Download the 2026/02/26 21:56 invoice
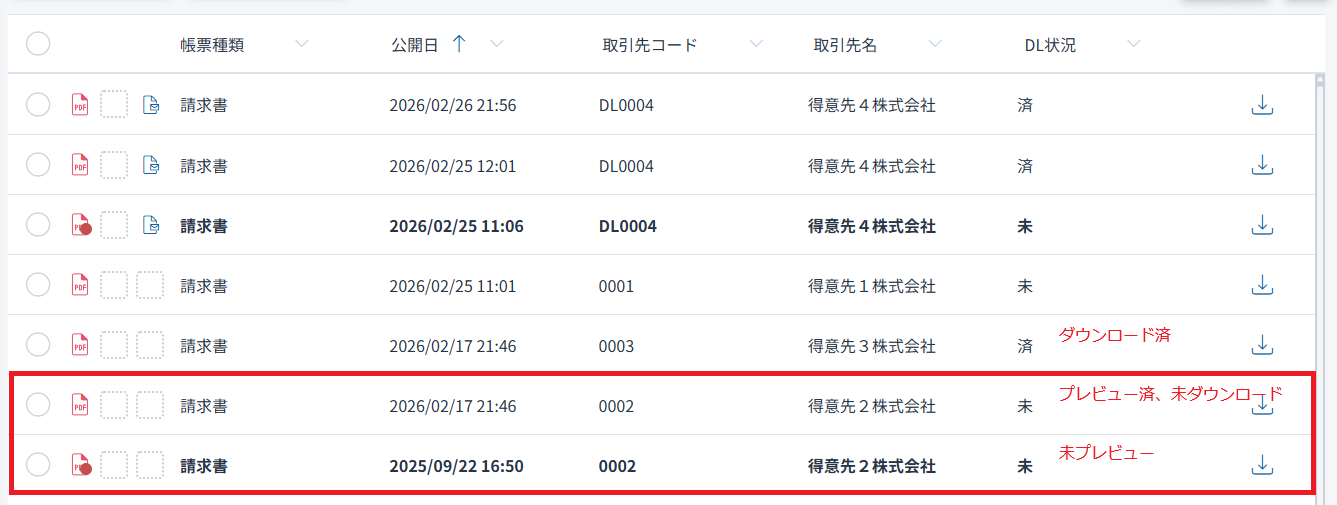1337x505 pixels. click(1262, 105)
